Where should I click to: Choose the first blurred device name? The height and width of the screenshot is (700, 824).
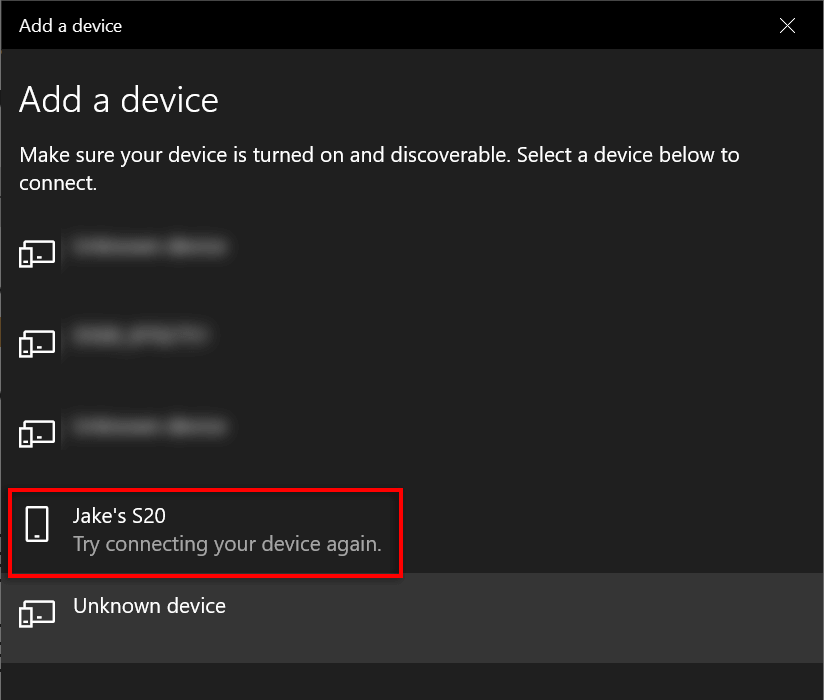(149, 246)
